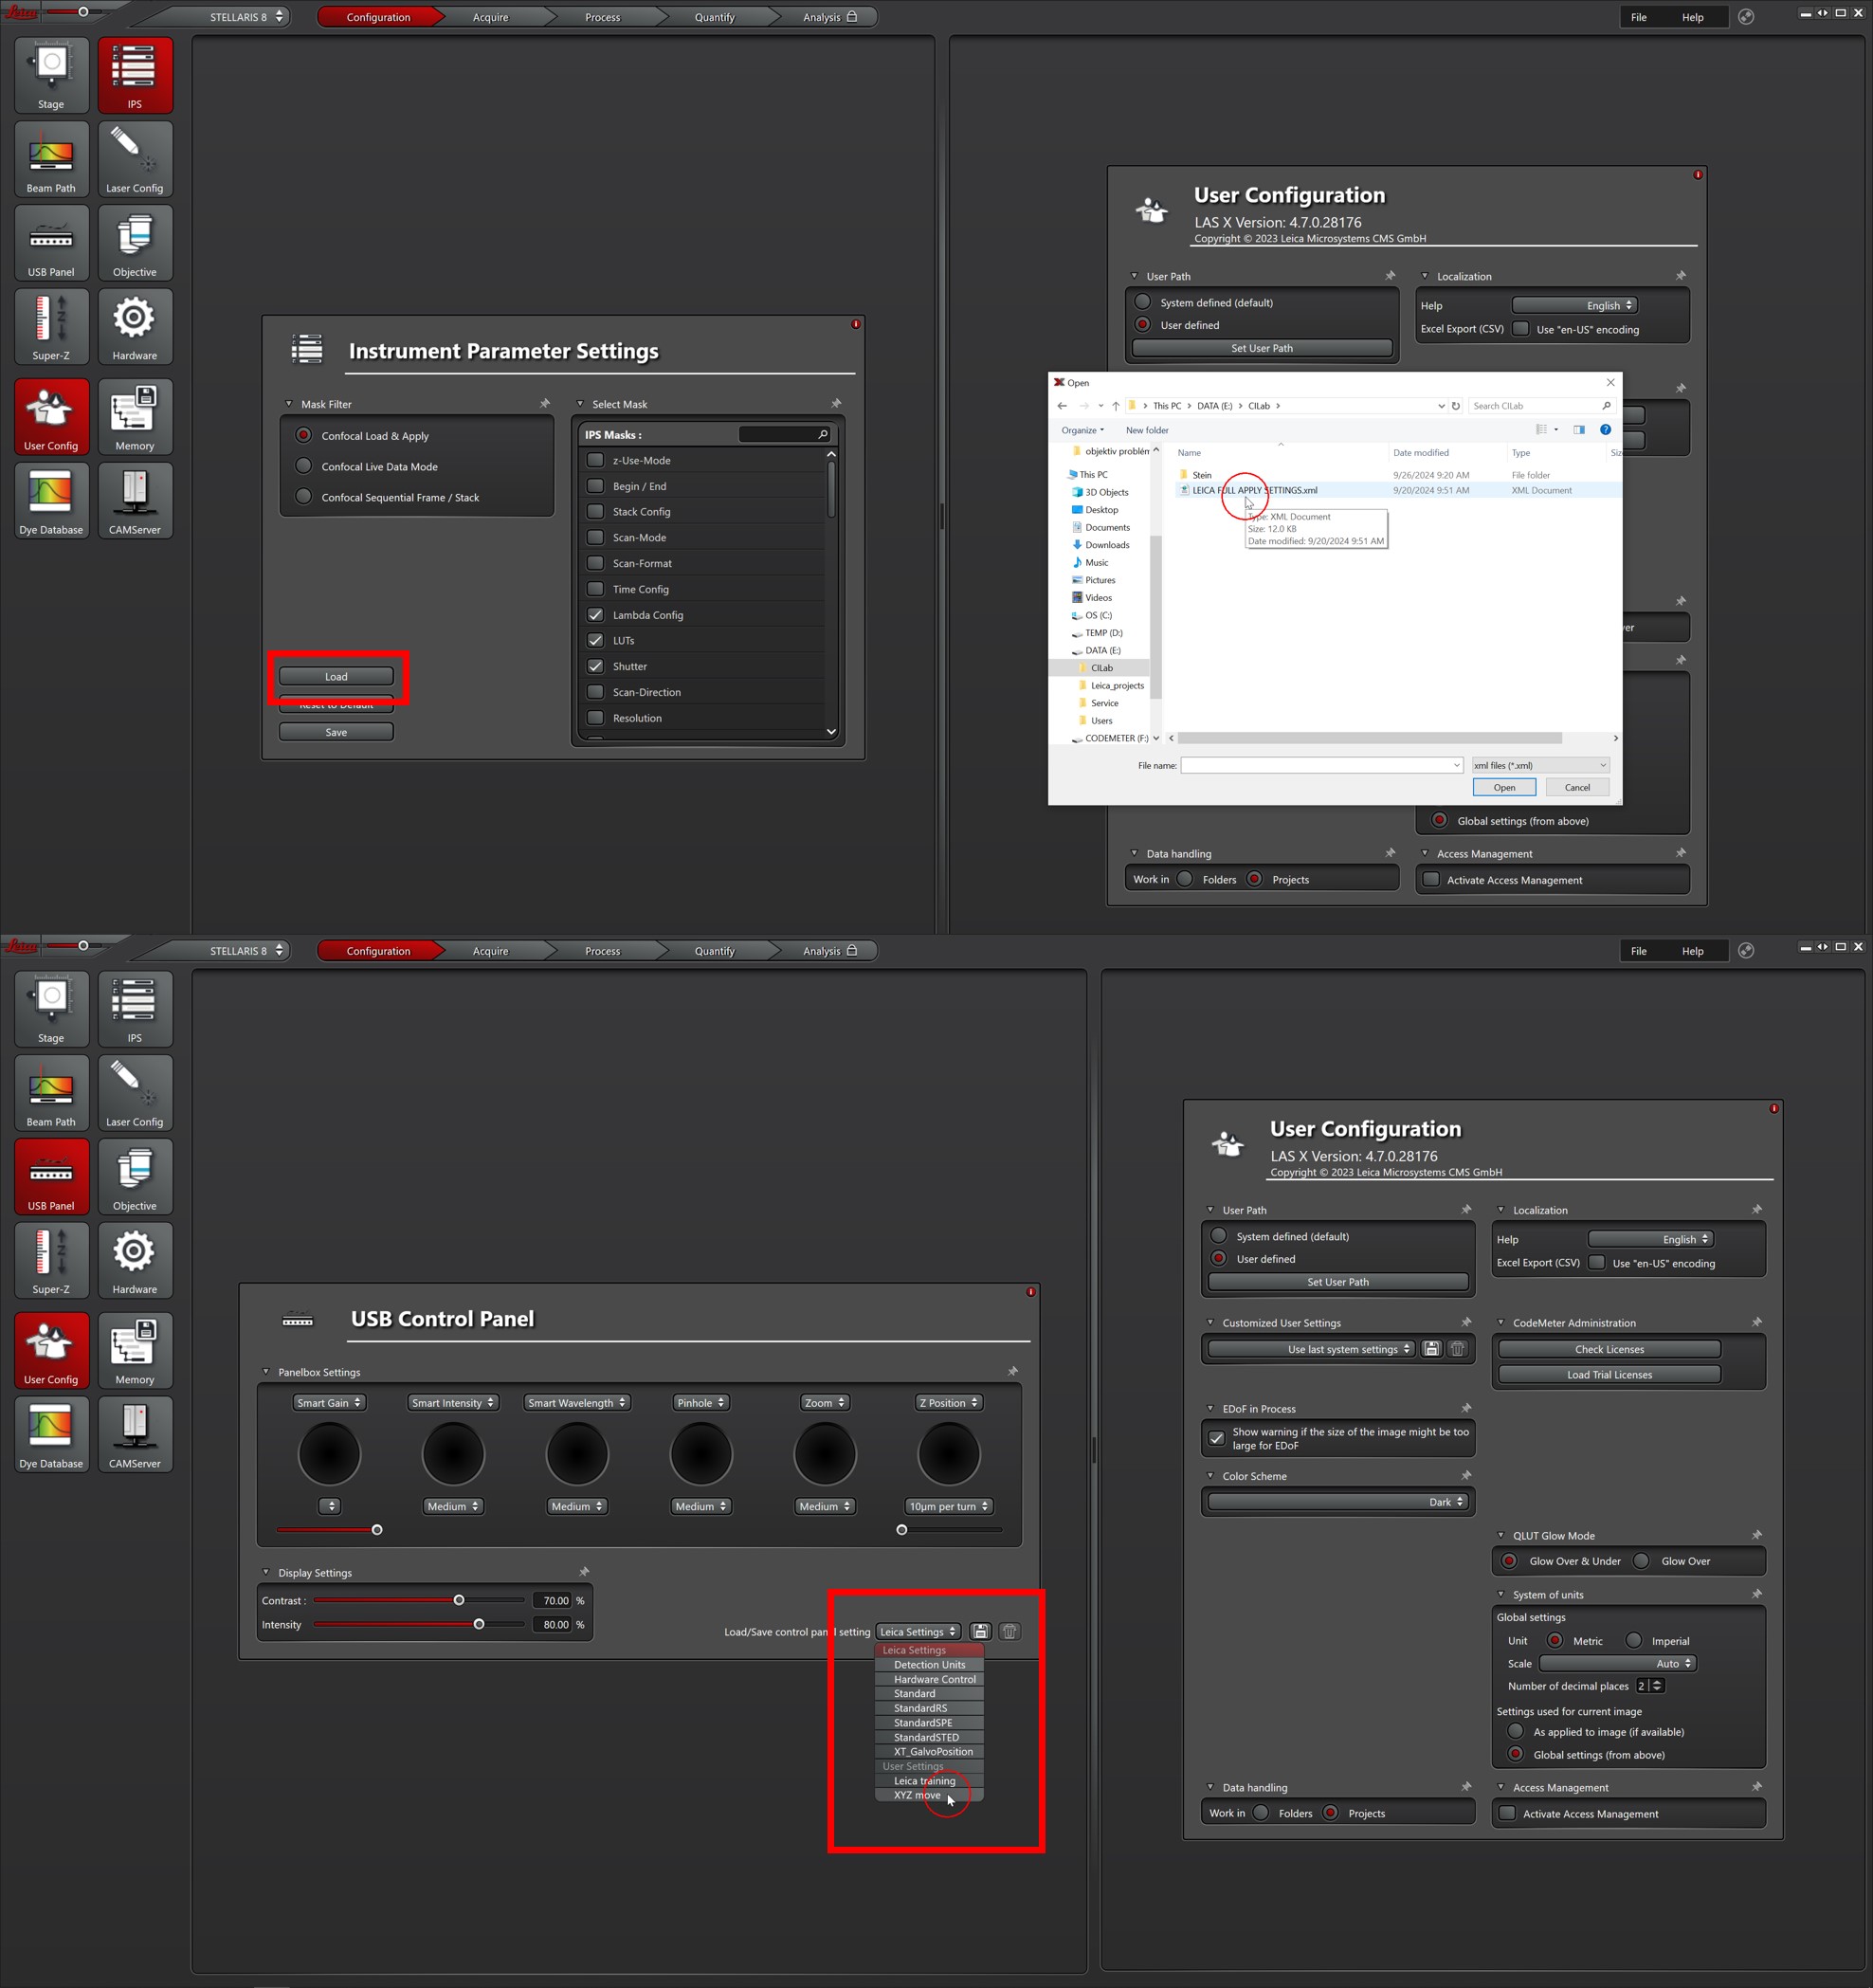Open Beam Path in the USB Control Panel window sidebar
This screenshot has height=1988, width=1873.
click(x=51, y=1093)
